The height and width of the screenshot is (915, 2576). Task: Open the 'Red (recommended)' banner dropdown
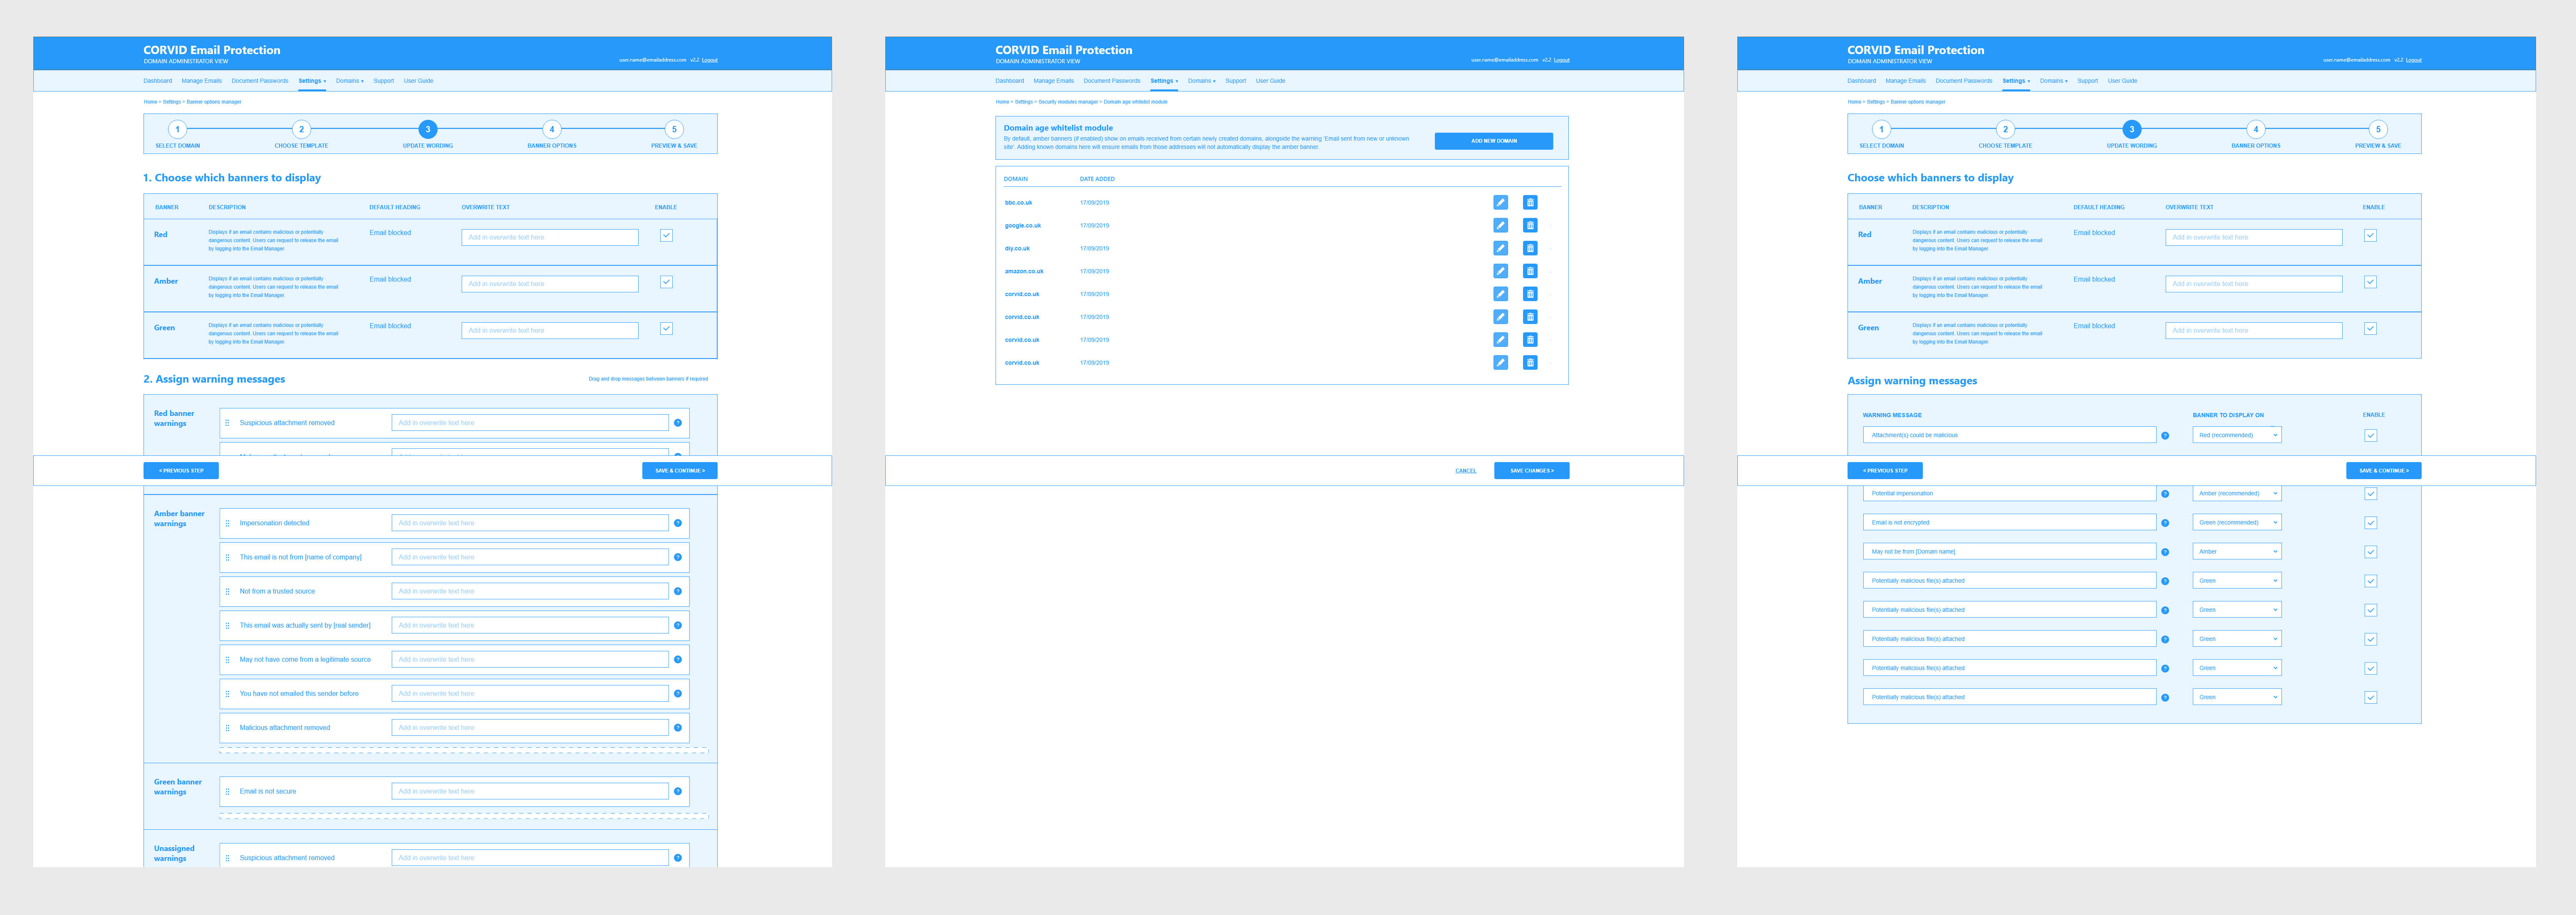pos(2237,435)
